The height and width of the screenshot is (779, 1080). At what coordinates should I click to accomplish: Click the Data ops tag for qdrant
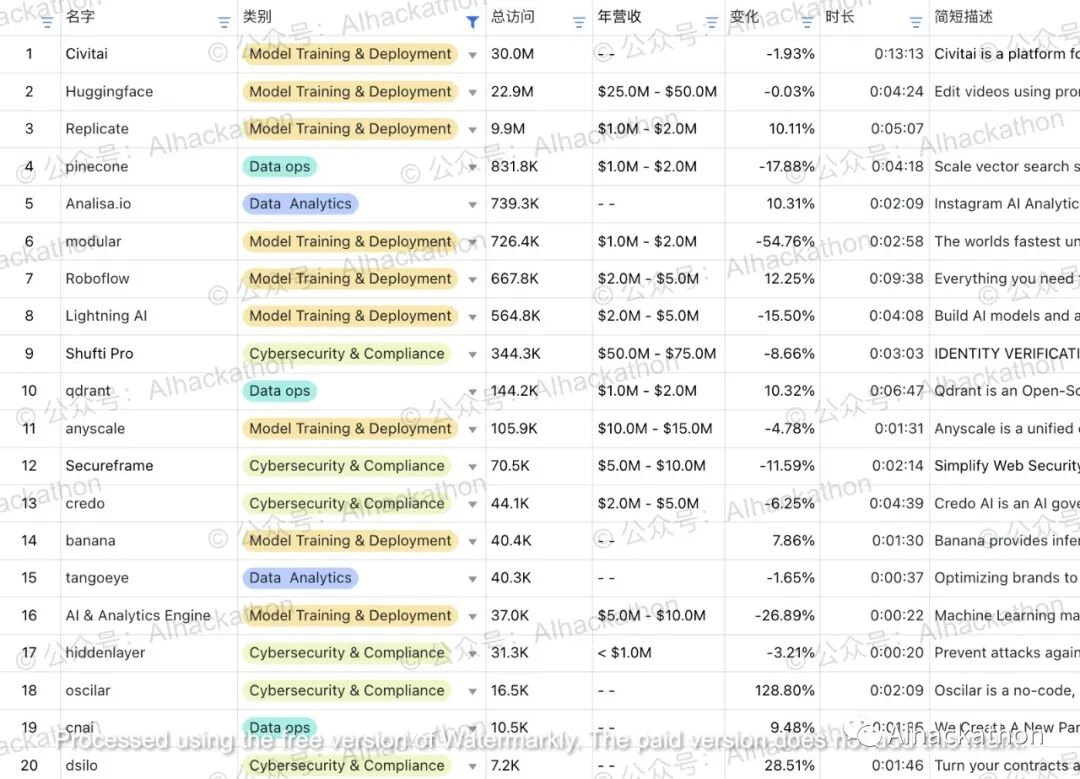(280, 391)
